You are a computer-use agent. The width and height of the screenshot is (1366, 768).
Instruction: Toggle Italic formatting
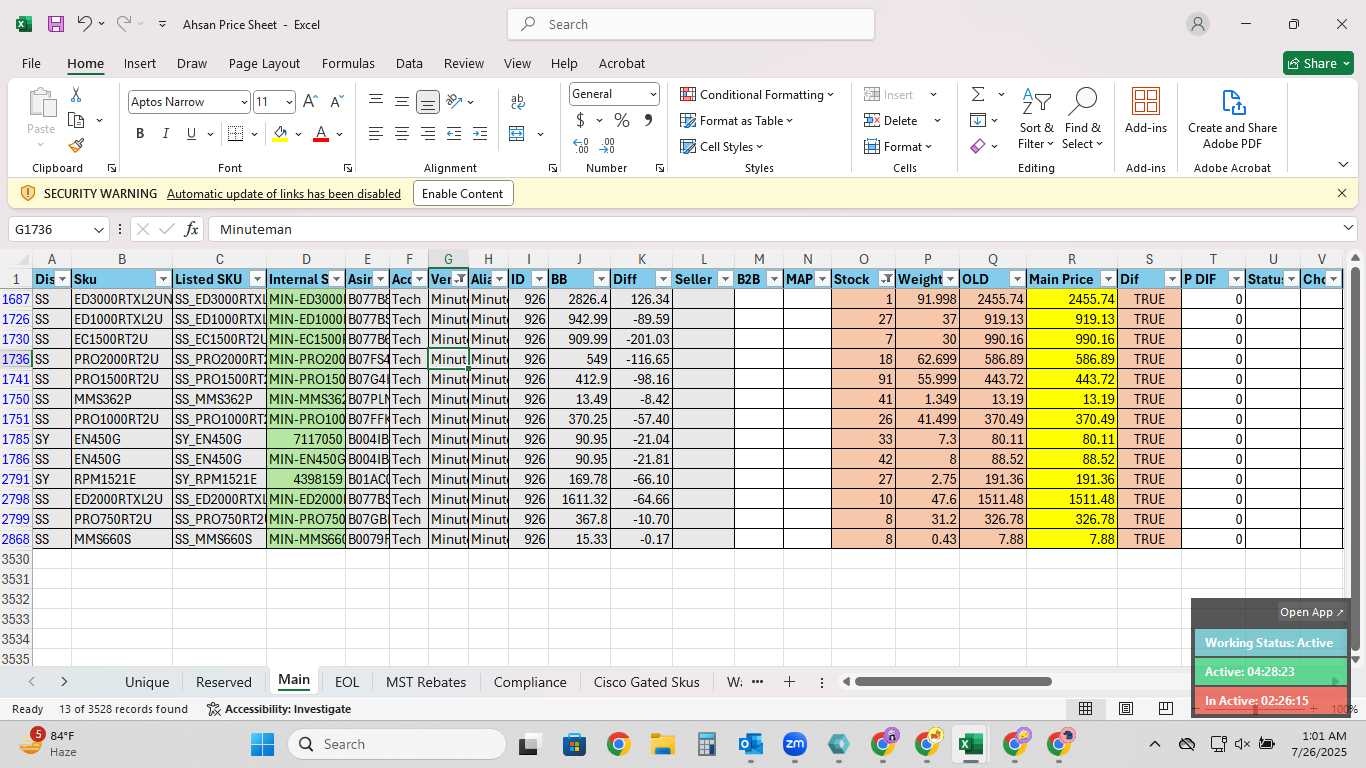(x=165, y=134)
